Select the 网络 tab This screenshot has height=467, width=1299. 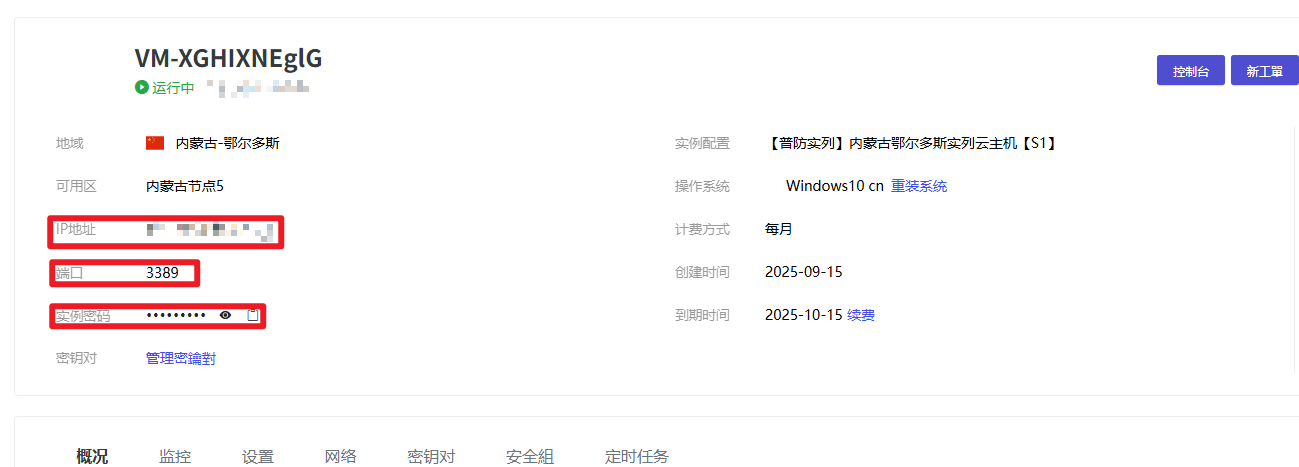[x=341, y=456]
